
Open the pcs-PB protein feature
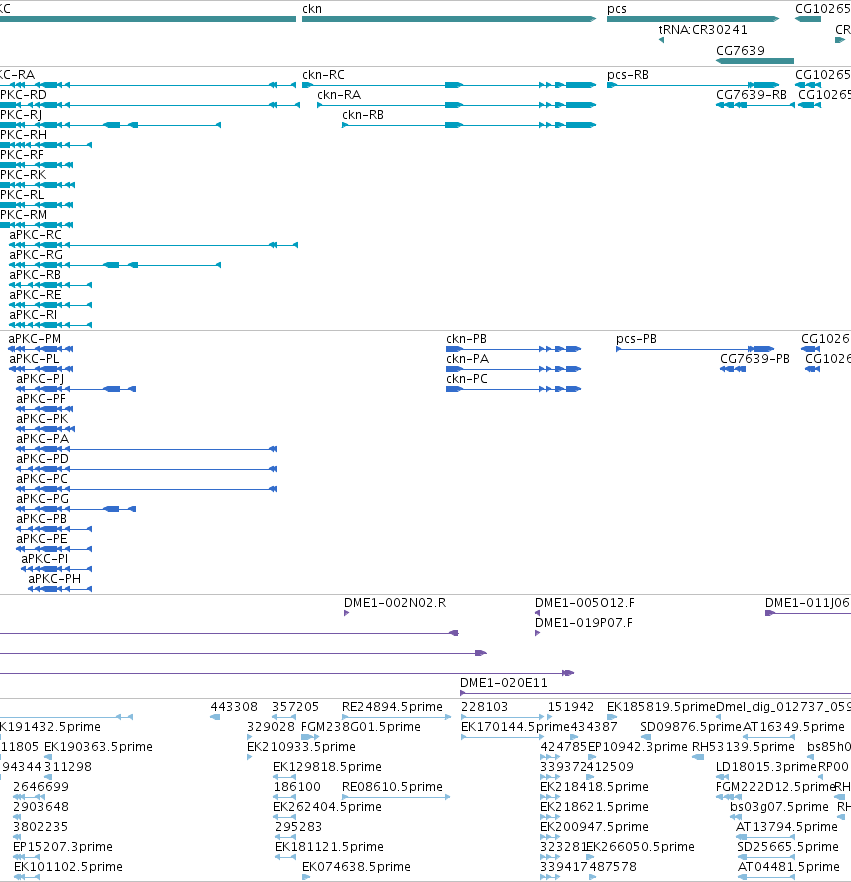[x=695, y=349]
